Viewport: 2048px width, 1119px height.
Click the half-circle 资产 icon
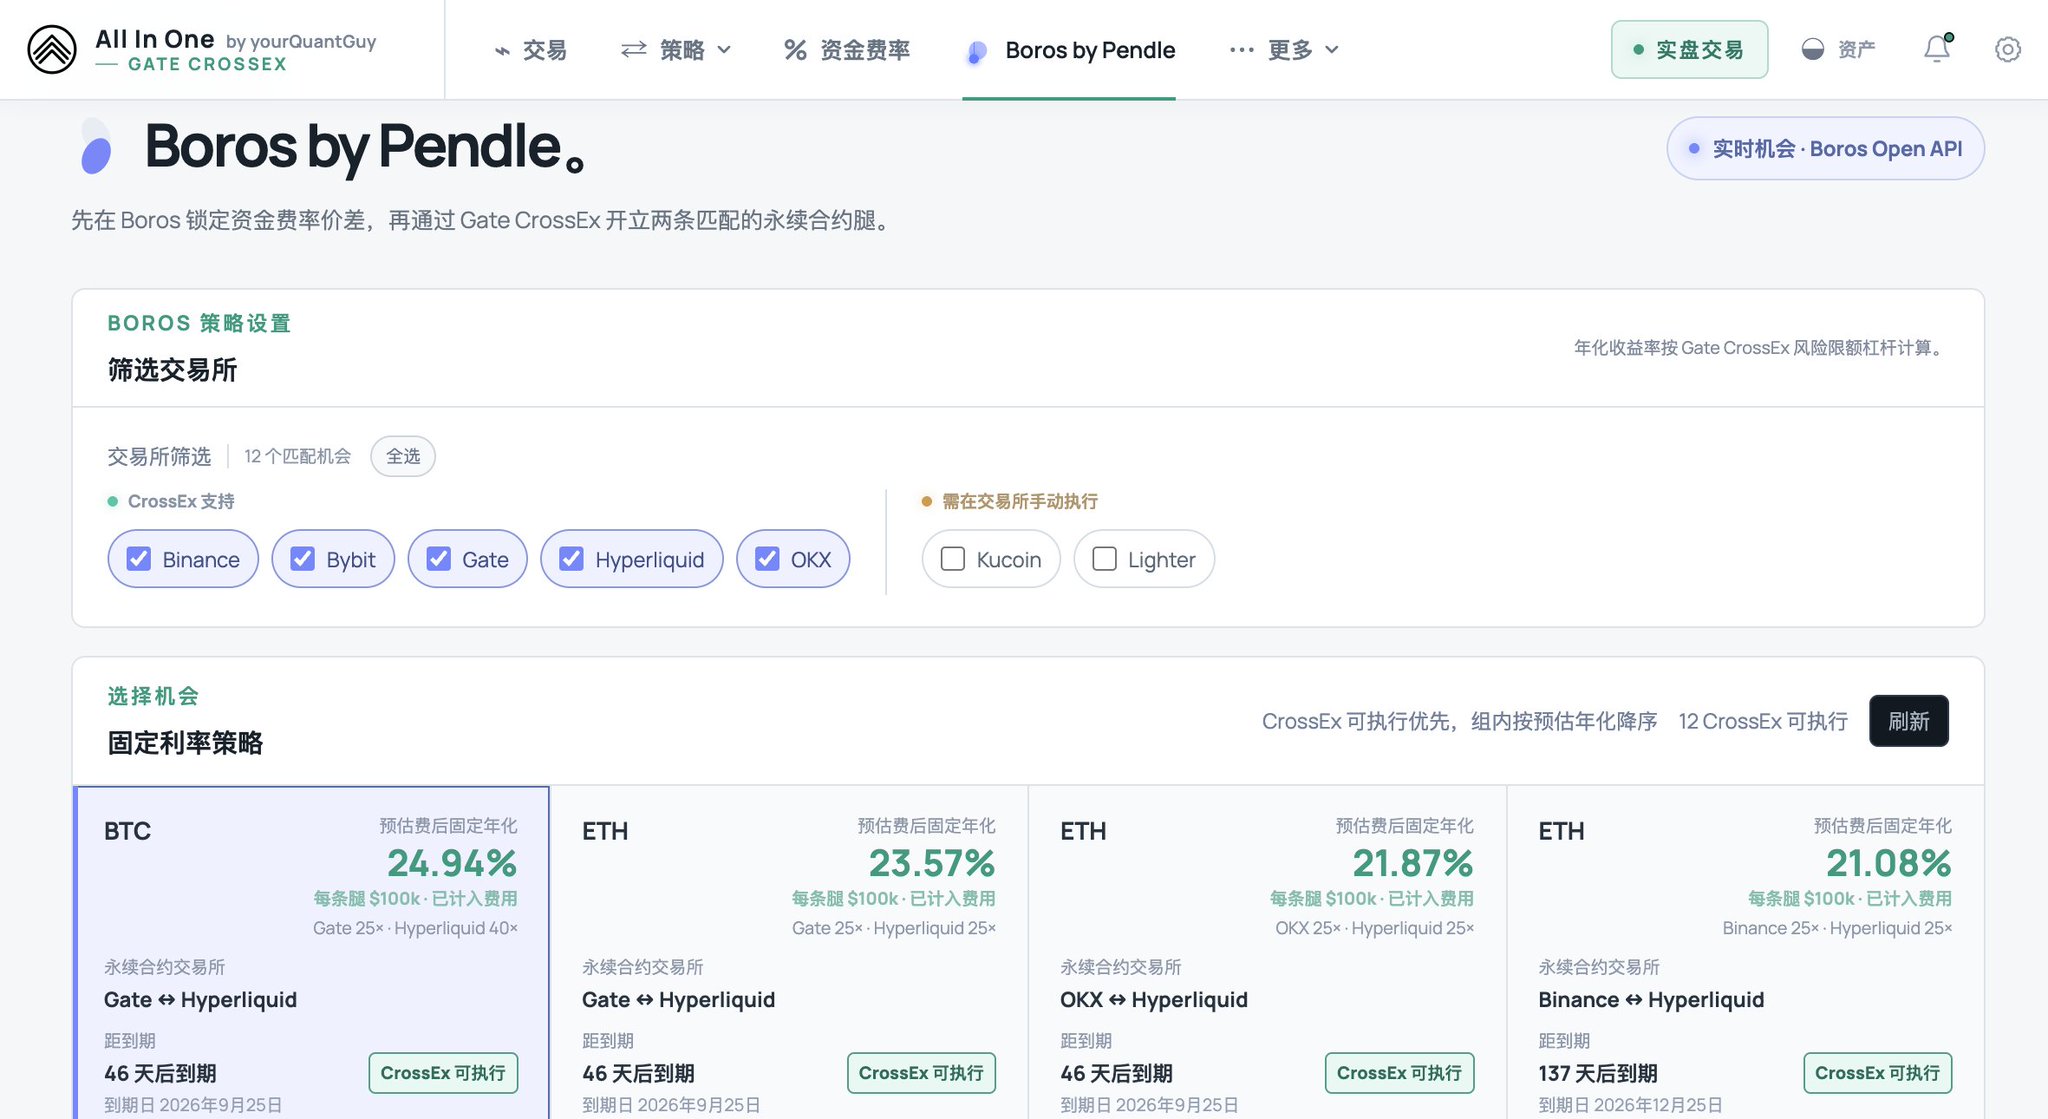tap(1812, 49)
